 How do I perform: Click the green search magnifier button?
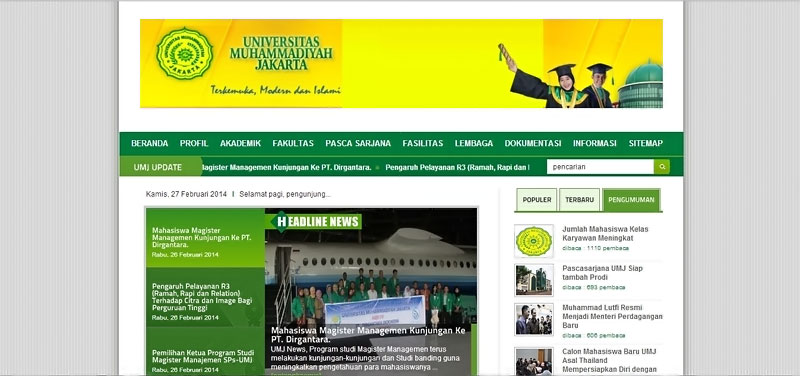point(662,167)
